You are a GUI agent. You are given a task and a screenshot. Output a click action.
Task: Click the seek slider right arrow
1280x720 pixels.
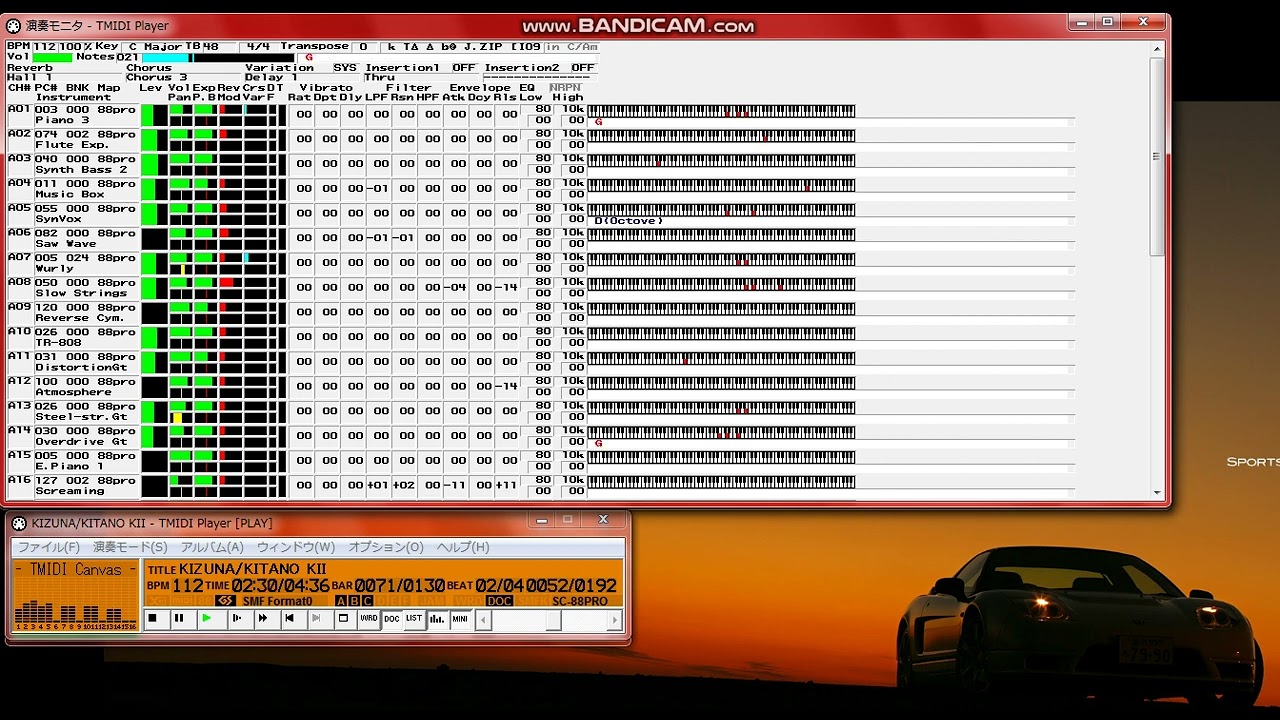pos(616,620)
